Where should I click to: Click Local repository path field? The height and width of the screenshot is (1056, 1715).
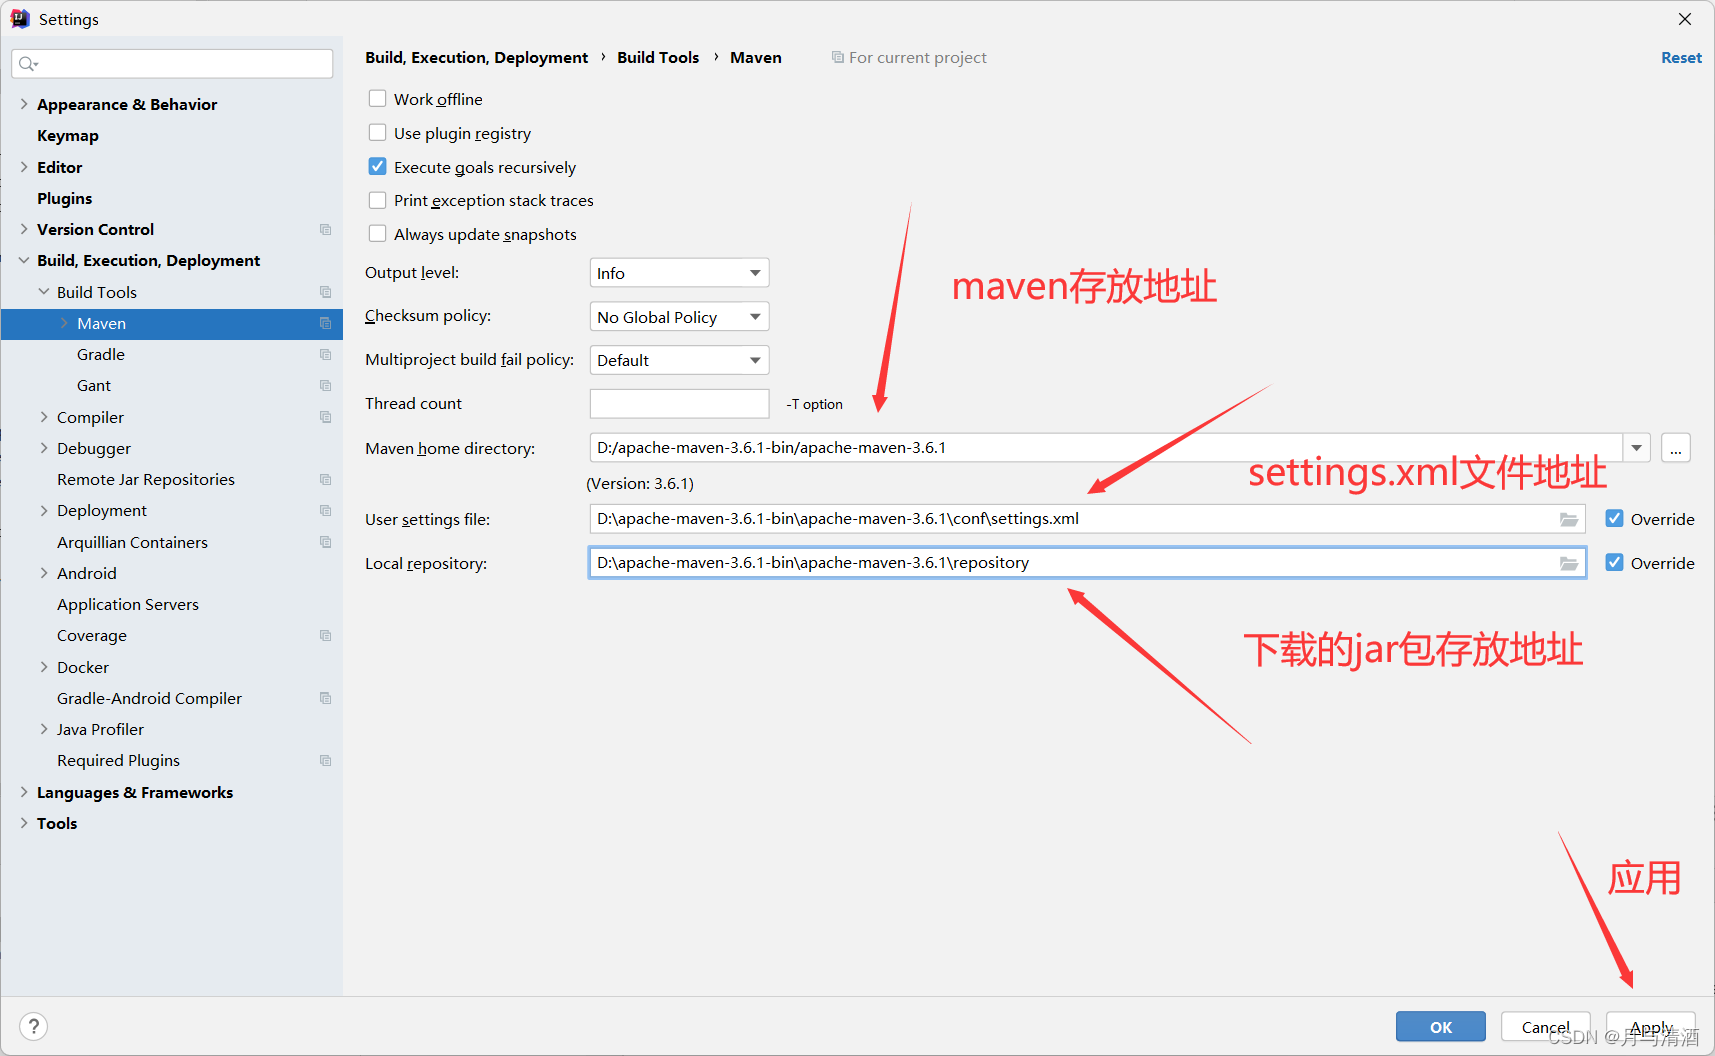pos(1087,563)
